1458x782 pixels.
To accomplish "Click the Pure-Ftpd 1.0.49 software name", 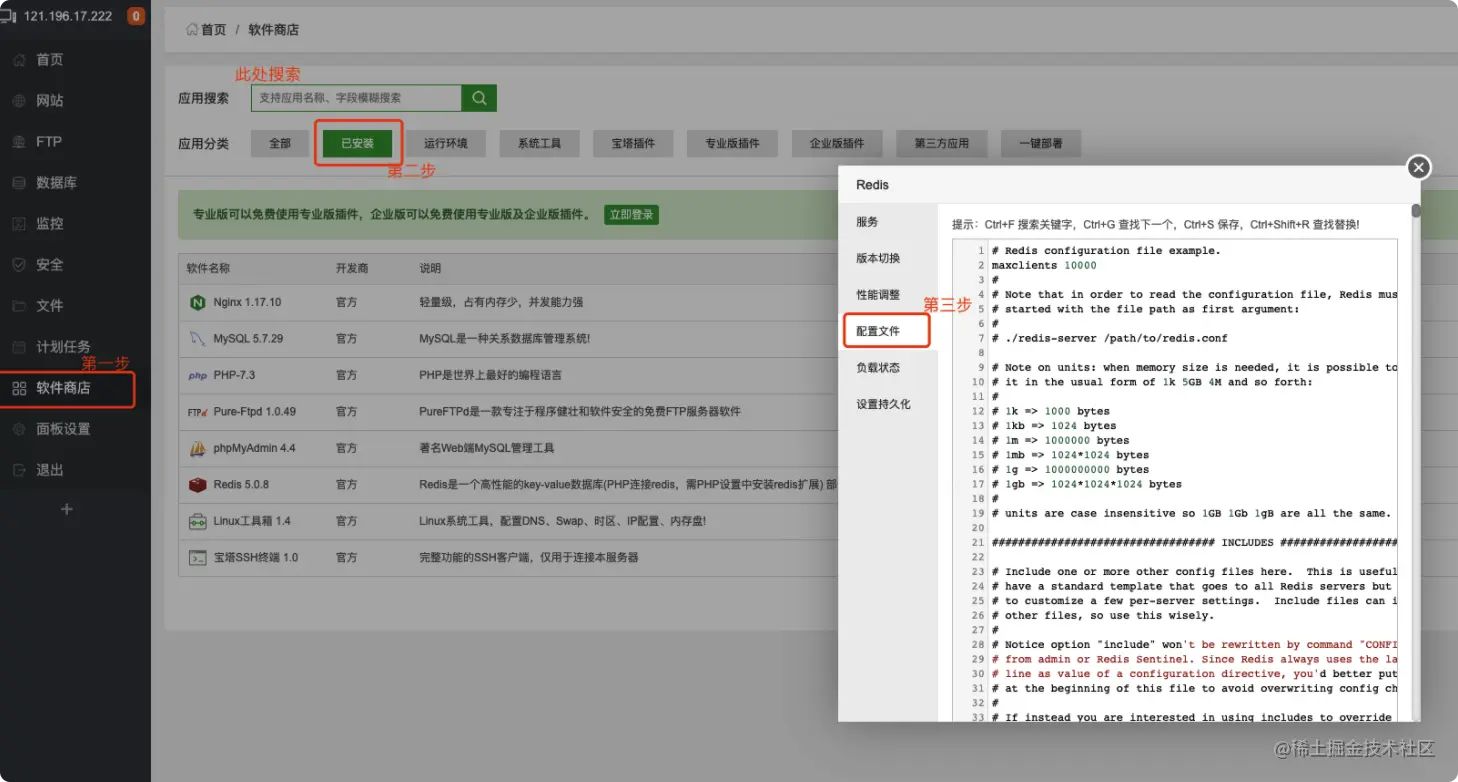I will [x=255, y=412].
